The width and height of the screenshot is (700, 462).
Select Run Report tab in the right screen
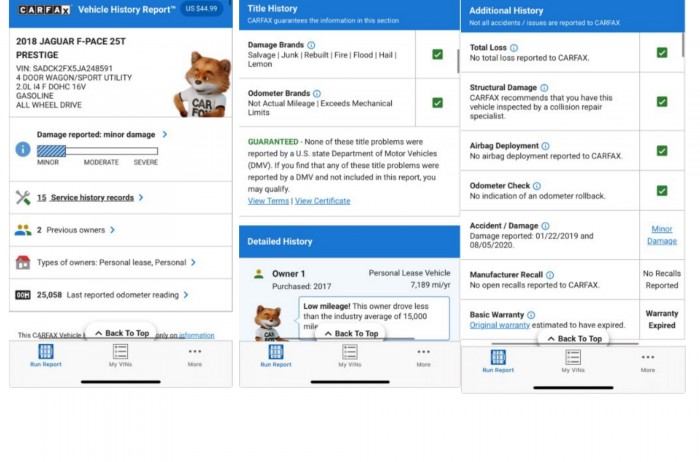(498, 361)
